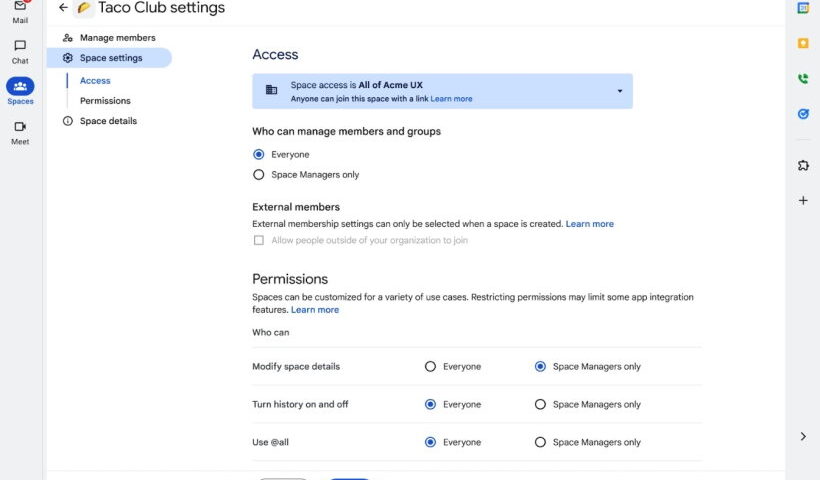Open Google Calendar side panel icon
The width and height of the screenshot is (820, 480).
coord(803,8)
